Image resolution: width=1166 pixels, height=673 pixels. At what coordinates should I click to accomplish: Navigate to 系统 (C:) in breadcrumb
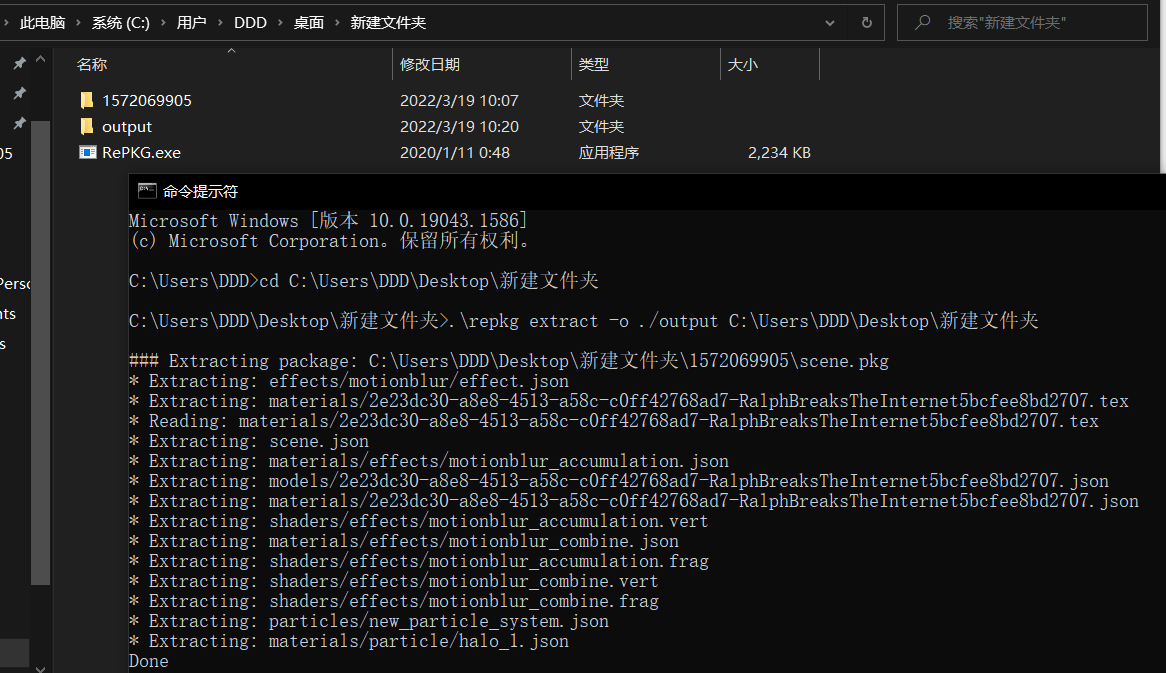[x=120, y=23]
